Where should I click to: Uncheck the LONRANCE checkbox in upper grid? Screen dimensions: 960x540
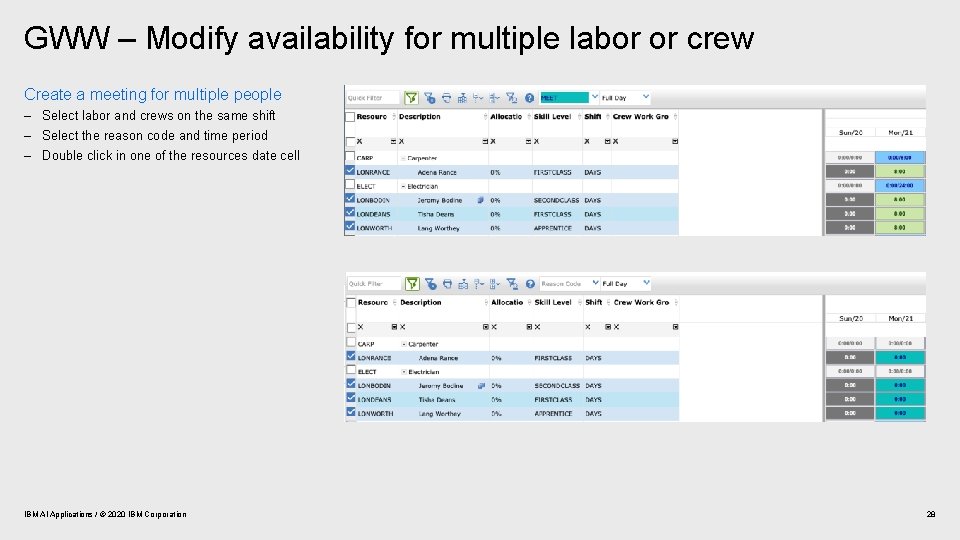pos(350,171)
